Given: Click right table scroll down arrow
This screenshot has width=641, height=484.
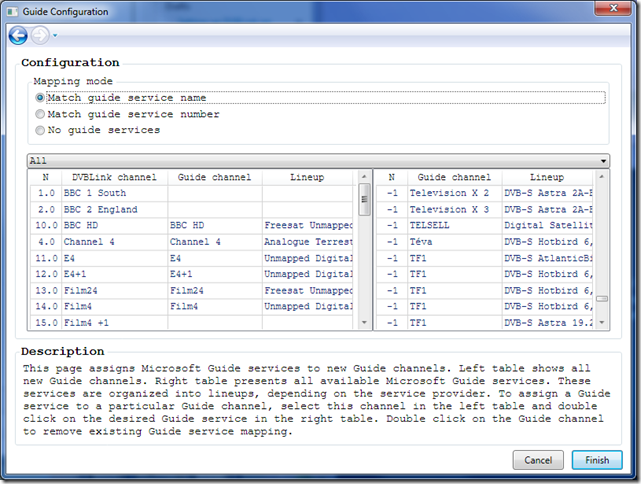Looking at the screenshot, I should (601, 323).
